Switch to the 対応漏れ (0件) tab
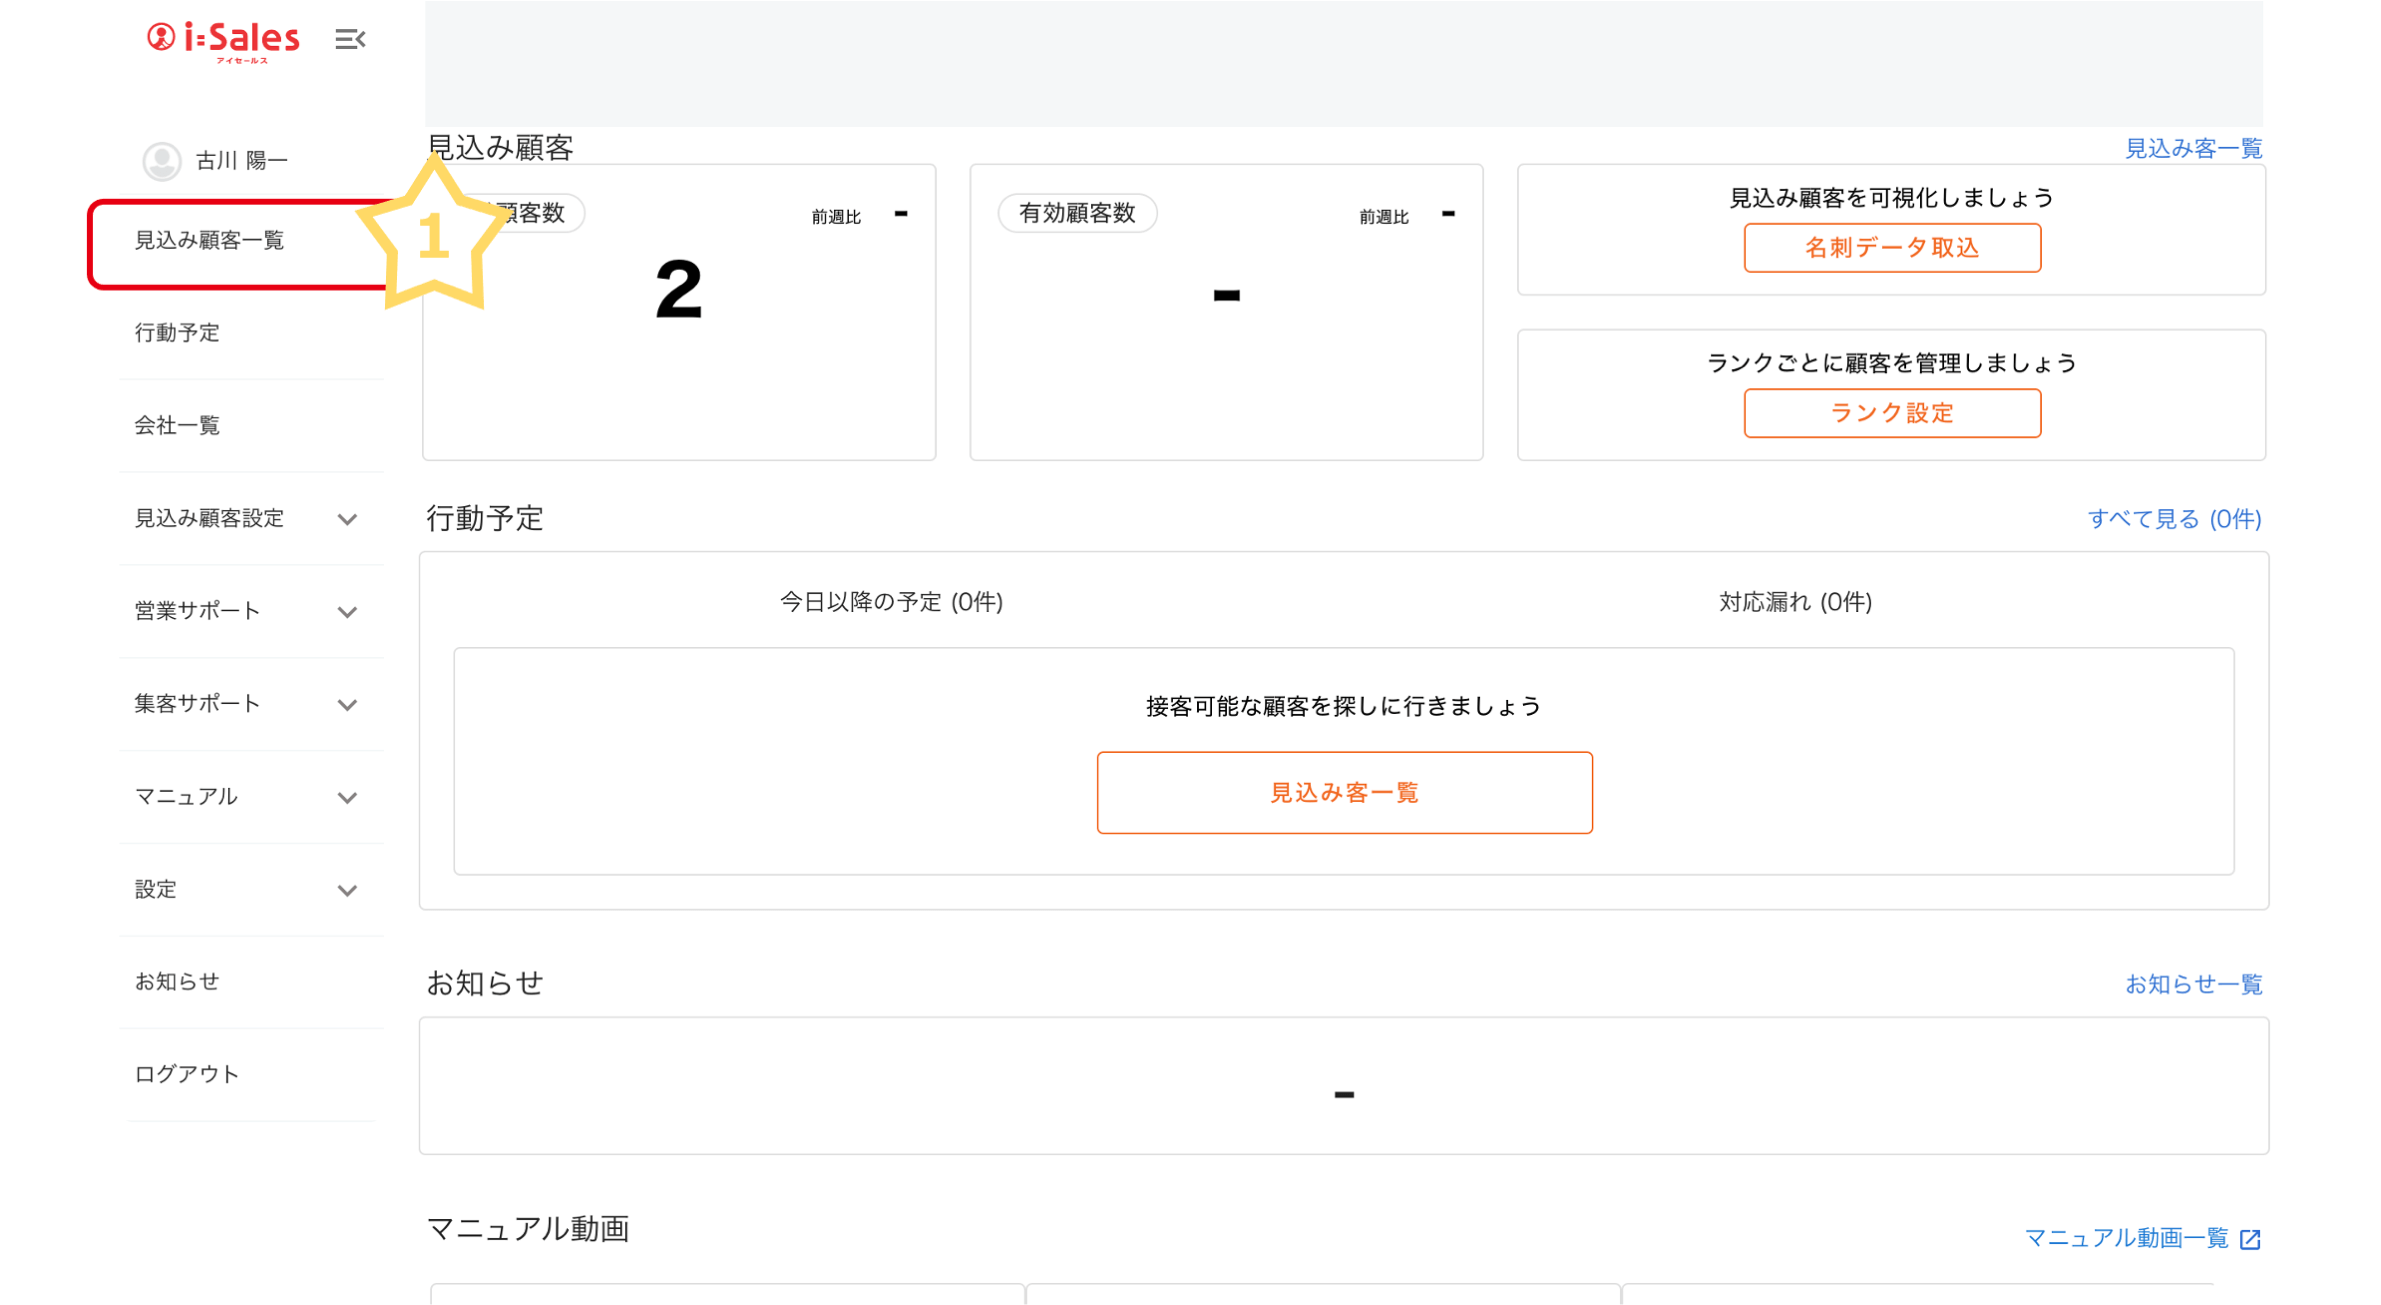This screenshot has width=2381, height=1305. click(1794, 602)
